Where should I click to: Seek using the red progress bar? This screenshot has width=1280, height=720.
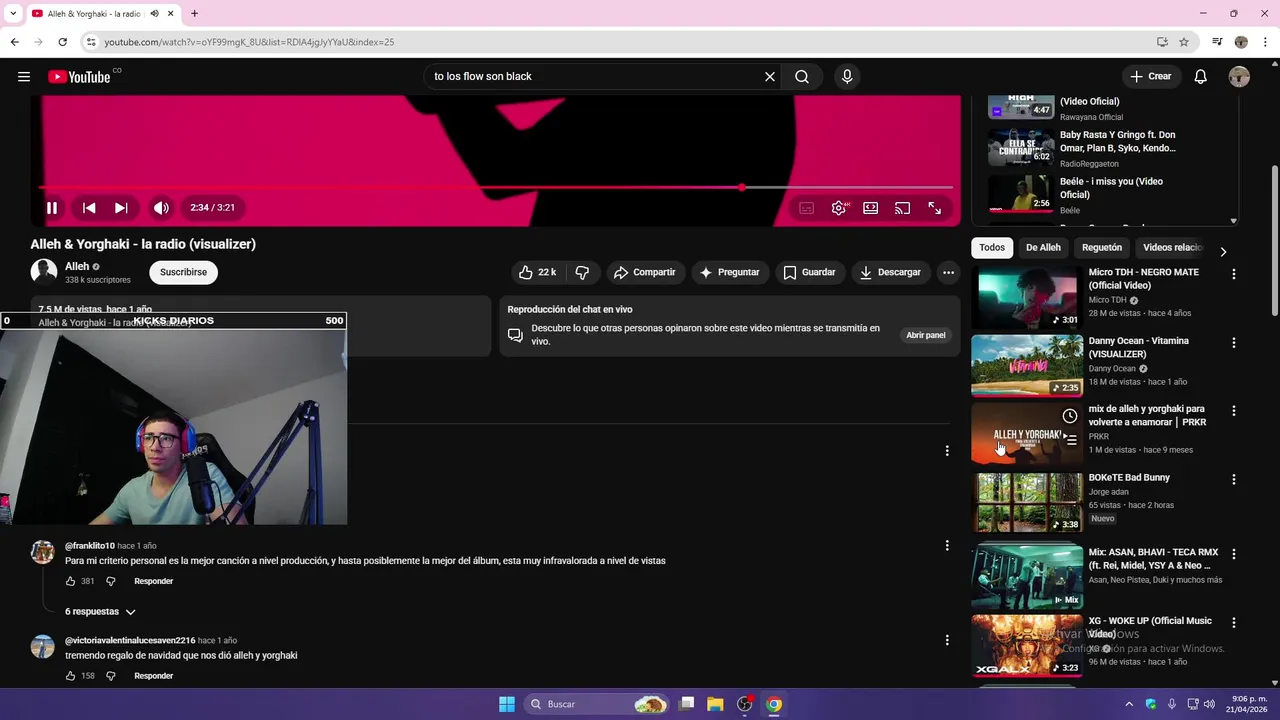(x=495, y=187)
